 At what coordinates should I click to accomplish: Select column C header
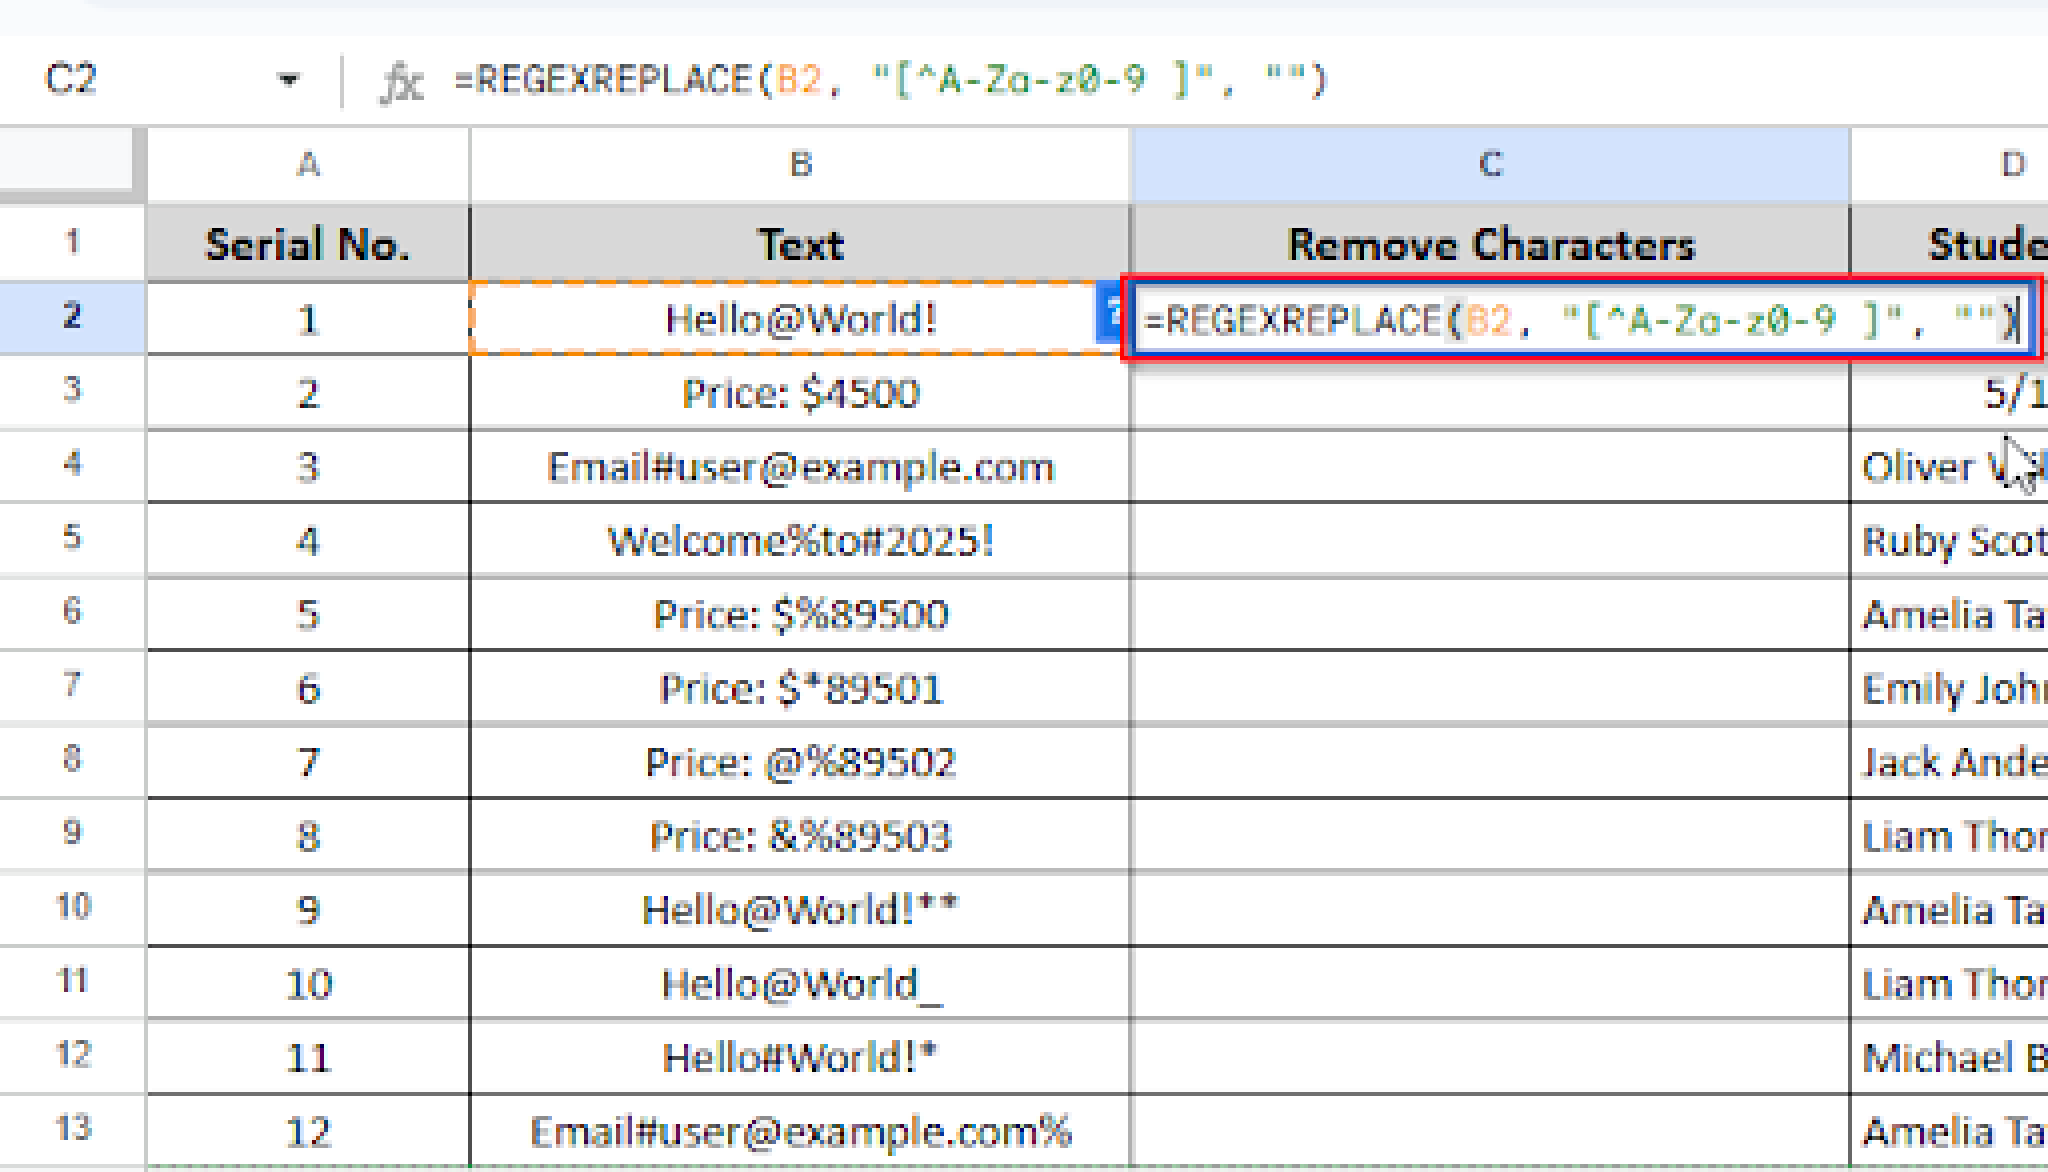[x=1490, y=164]
